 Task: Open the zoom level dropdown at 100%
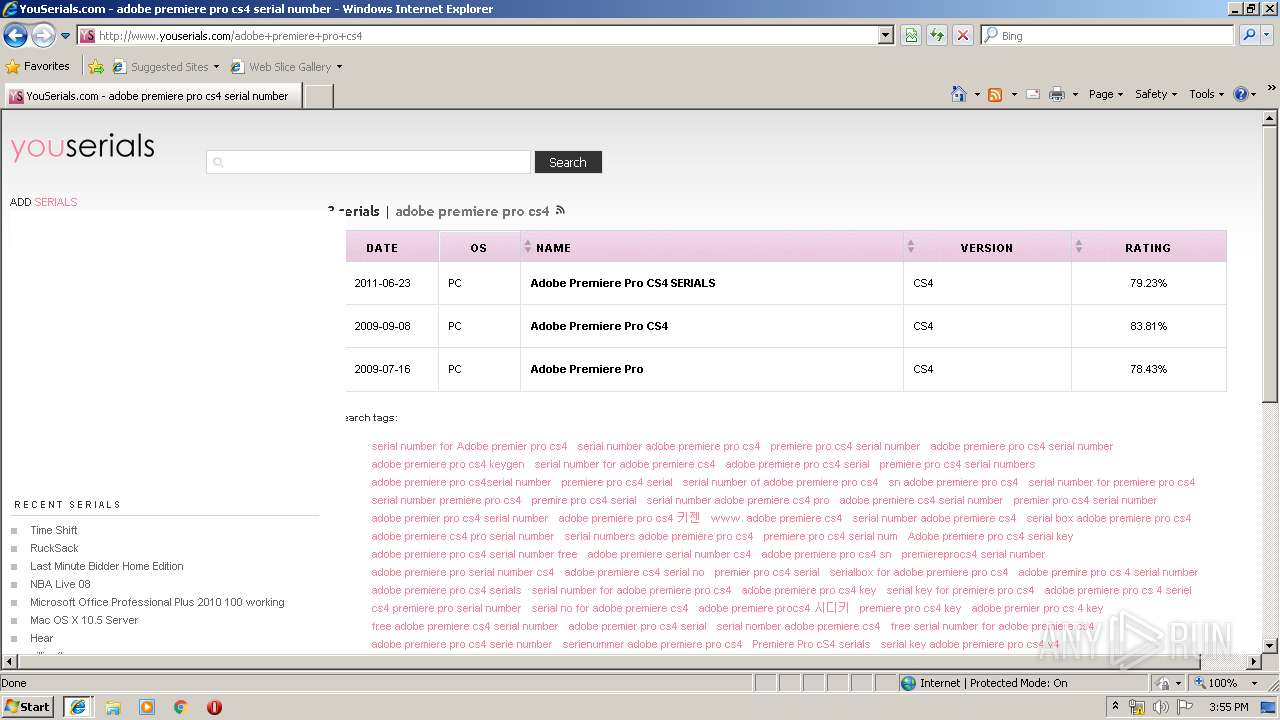(1254, 683)
